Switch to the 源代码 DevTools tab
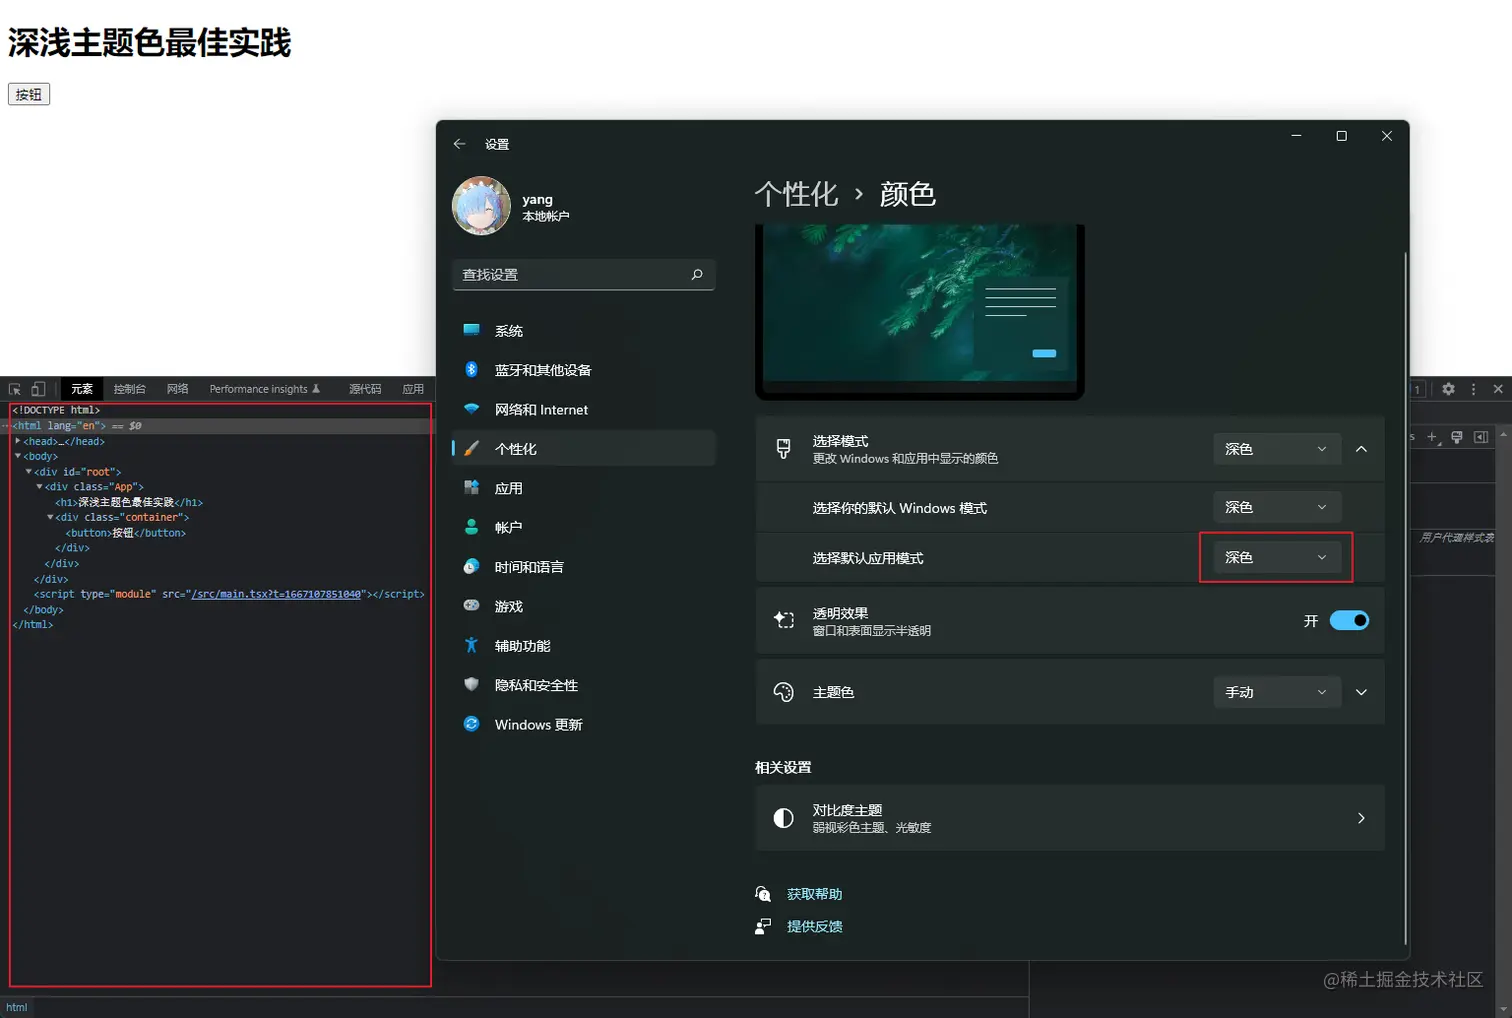Image resolution: width=1512 pixels, height=1018 pixels. pyautogui.click(x=365, y=389)
